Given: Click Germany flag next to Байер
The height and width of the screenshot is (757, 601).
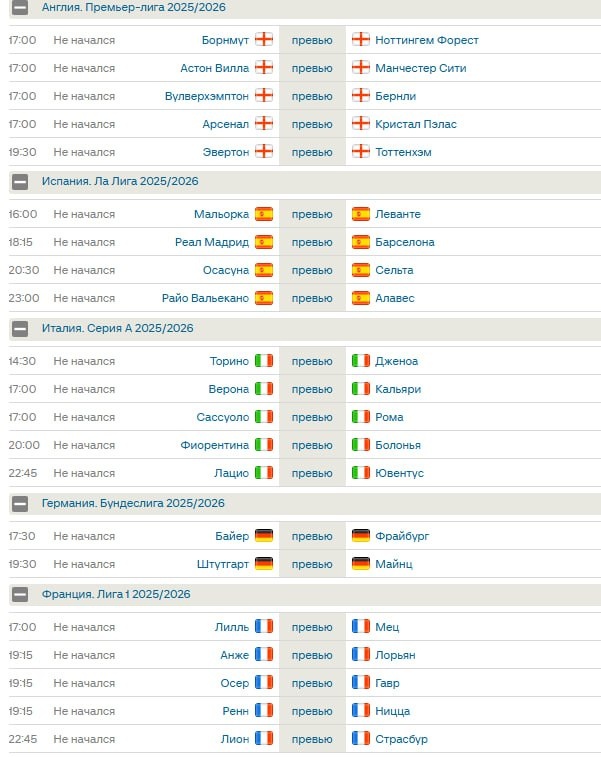Looking at the screenshot, I should 264,536.
